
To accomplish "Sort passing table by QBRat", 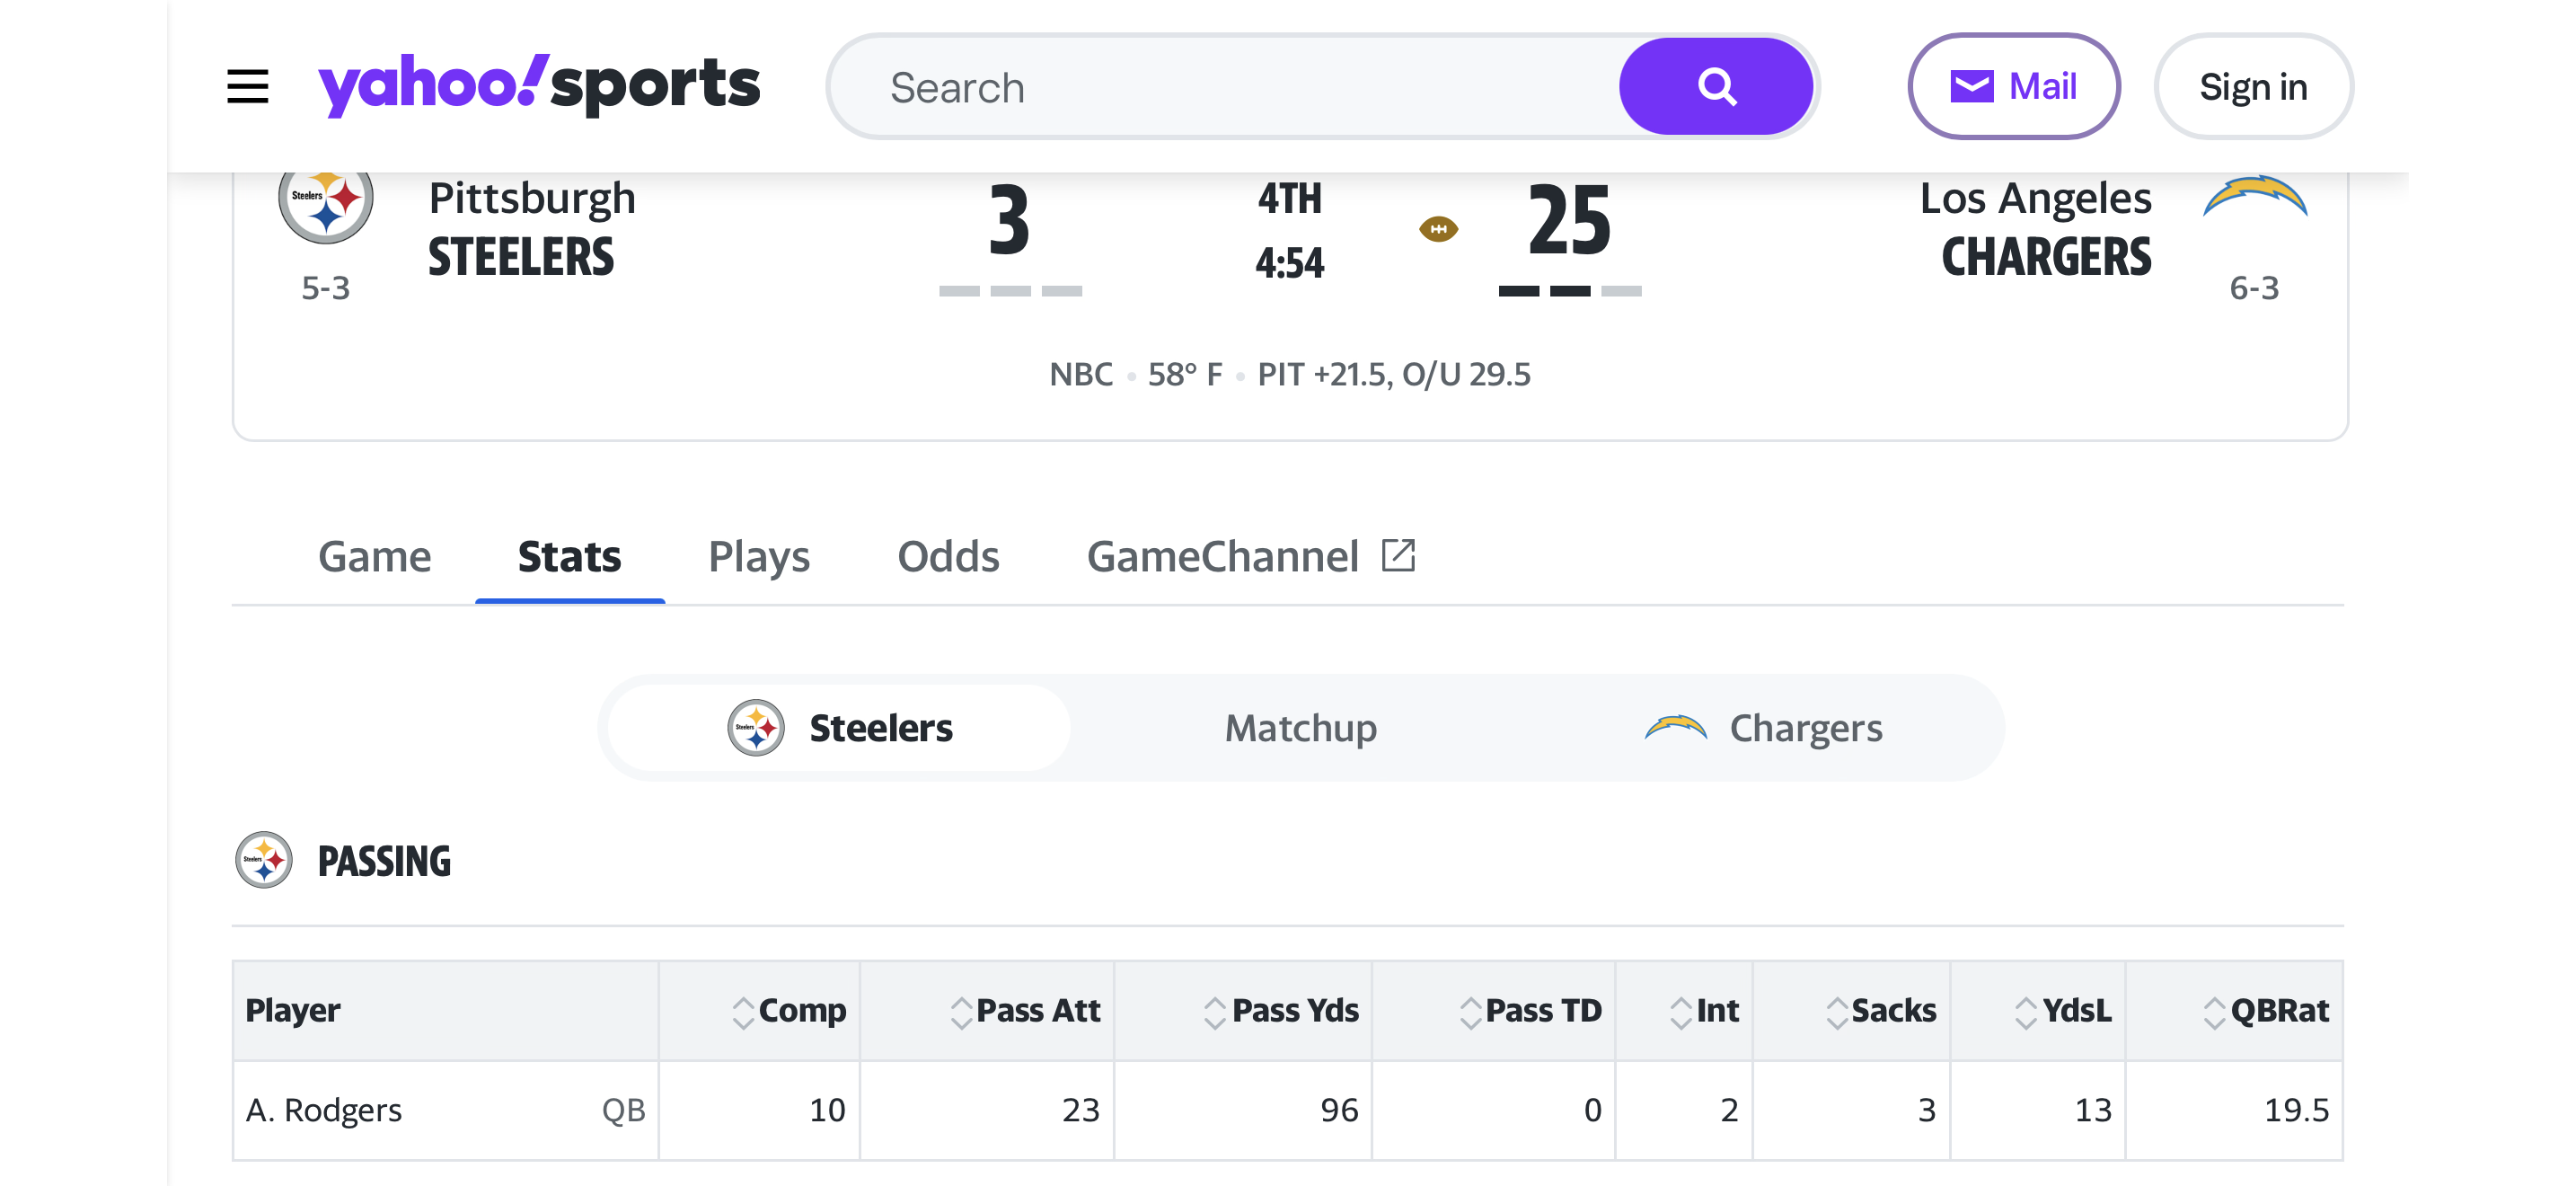I will coord(2266,1011).
